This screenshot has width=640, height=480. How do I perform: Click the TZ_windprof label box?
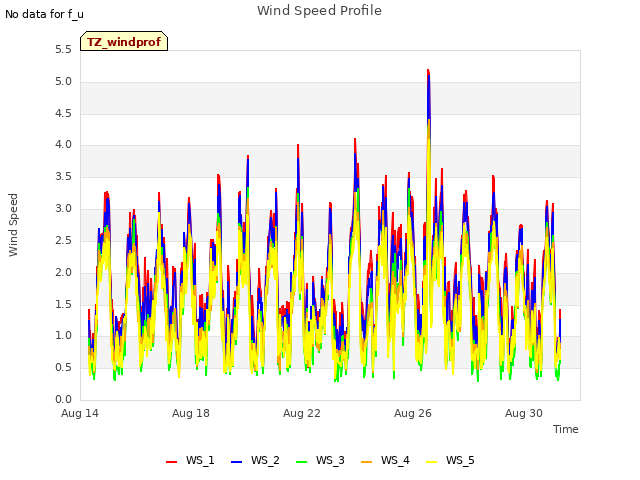pyautogui.click(x=124, y=41)
